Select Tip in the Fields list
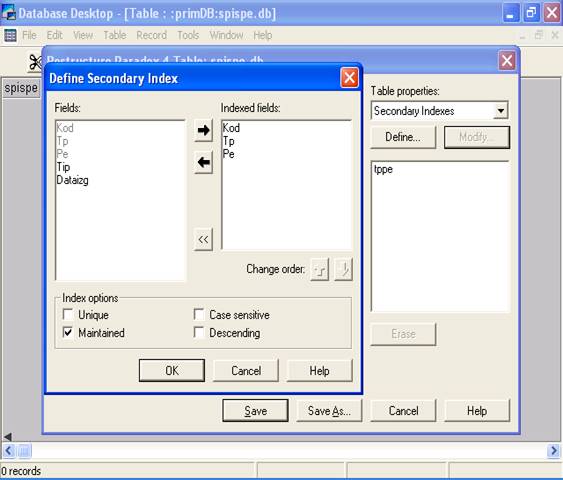 pos(63,167)
